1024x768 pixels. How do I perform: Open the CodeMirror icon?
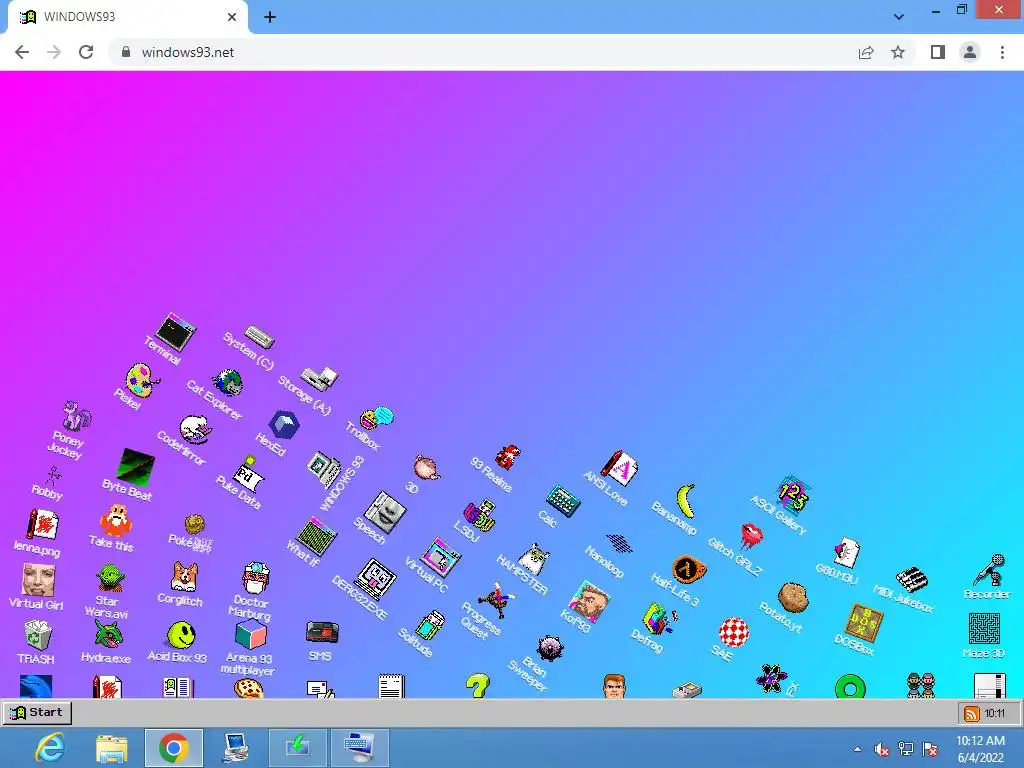click(x=195, y=430)
